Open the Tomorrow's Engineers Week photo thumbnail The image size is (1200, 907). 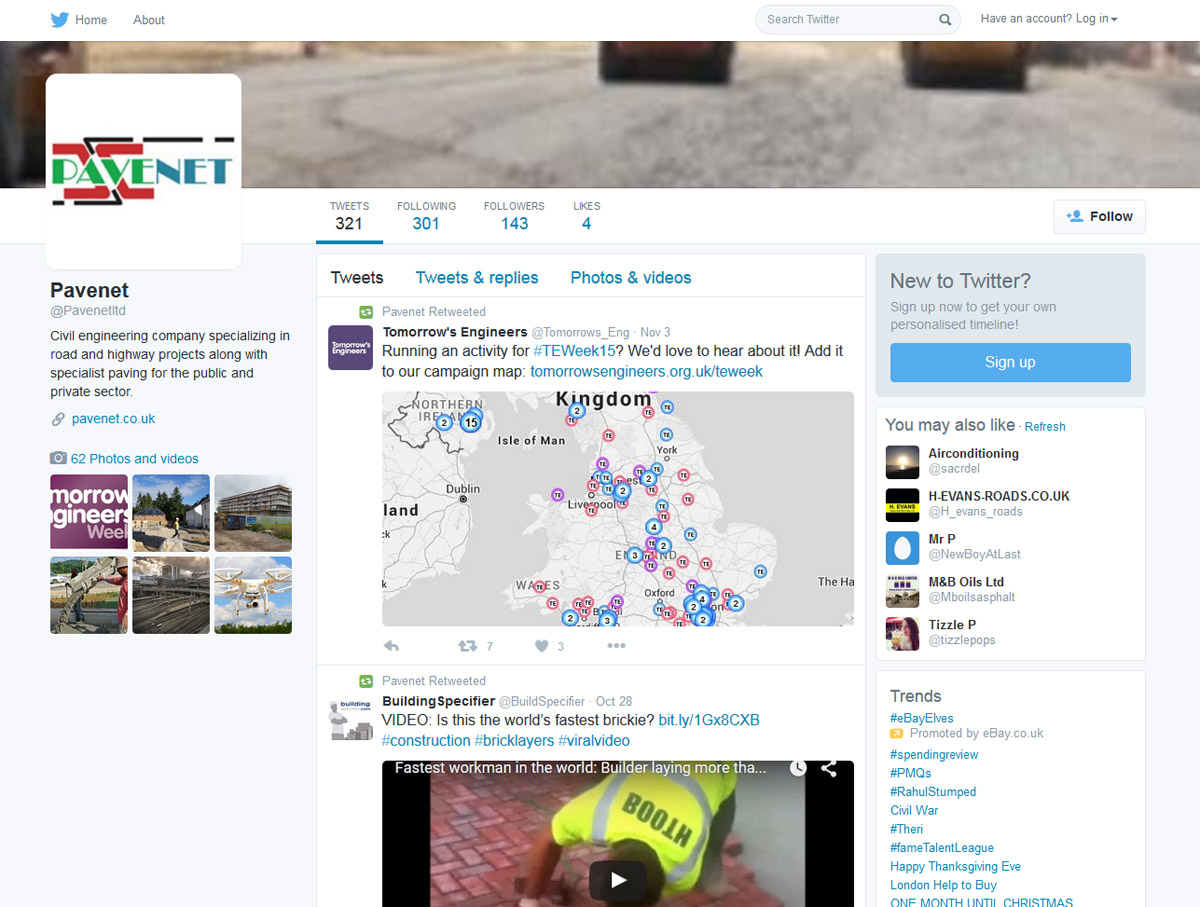click(89, 512)
